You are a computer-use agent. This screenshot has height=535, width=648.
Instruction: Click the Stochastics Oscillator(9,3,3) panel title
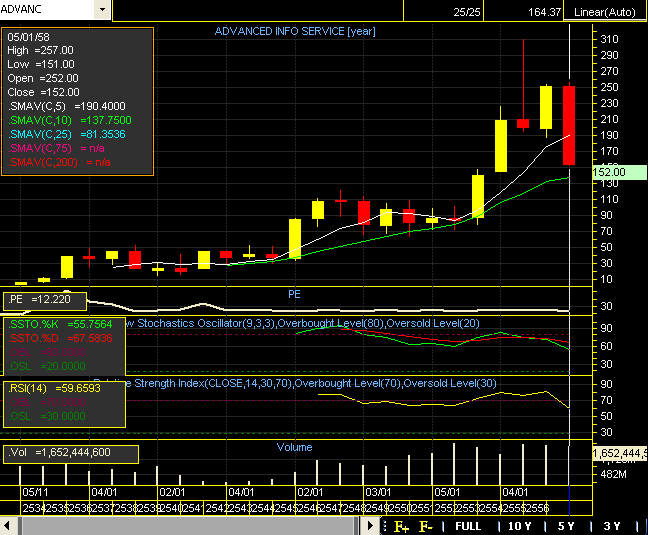(302, 323)
